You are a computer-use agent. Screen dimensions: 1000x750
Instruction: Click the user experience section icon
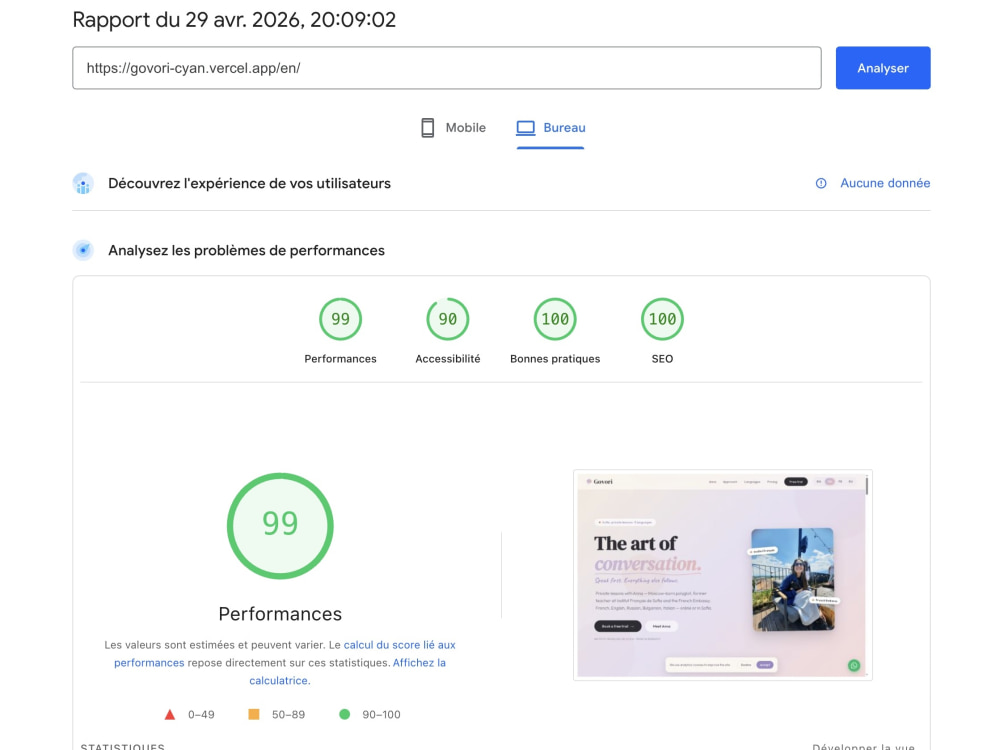pos(83,184)
